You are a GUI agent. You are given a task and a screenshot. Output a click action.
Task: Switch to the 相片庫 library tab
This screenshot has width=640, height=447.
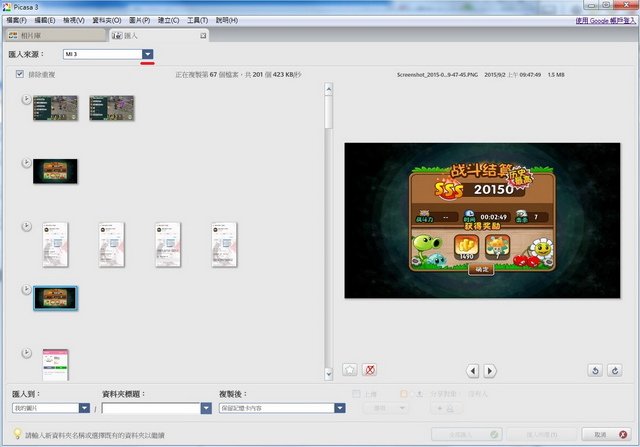click(x=55, y=36)
